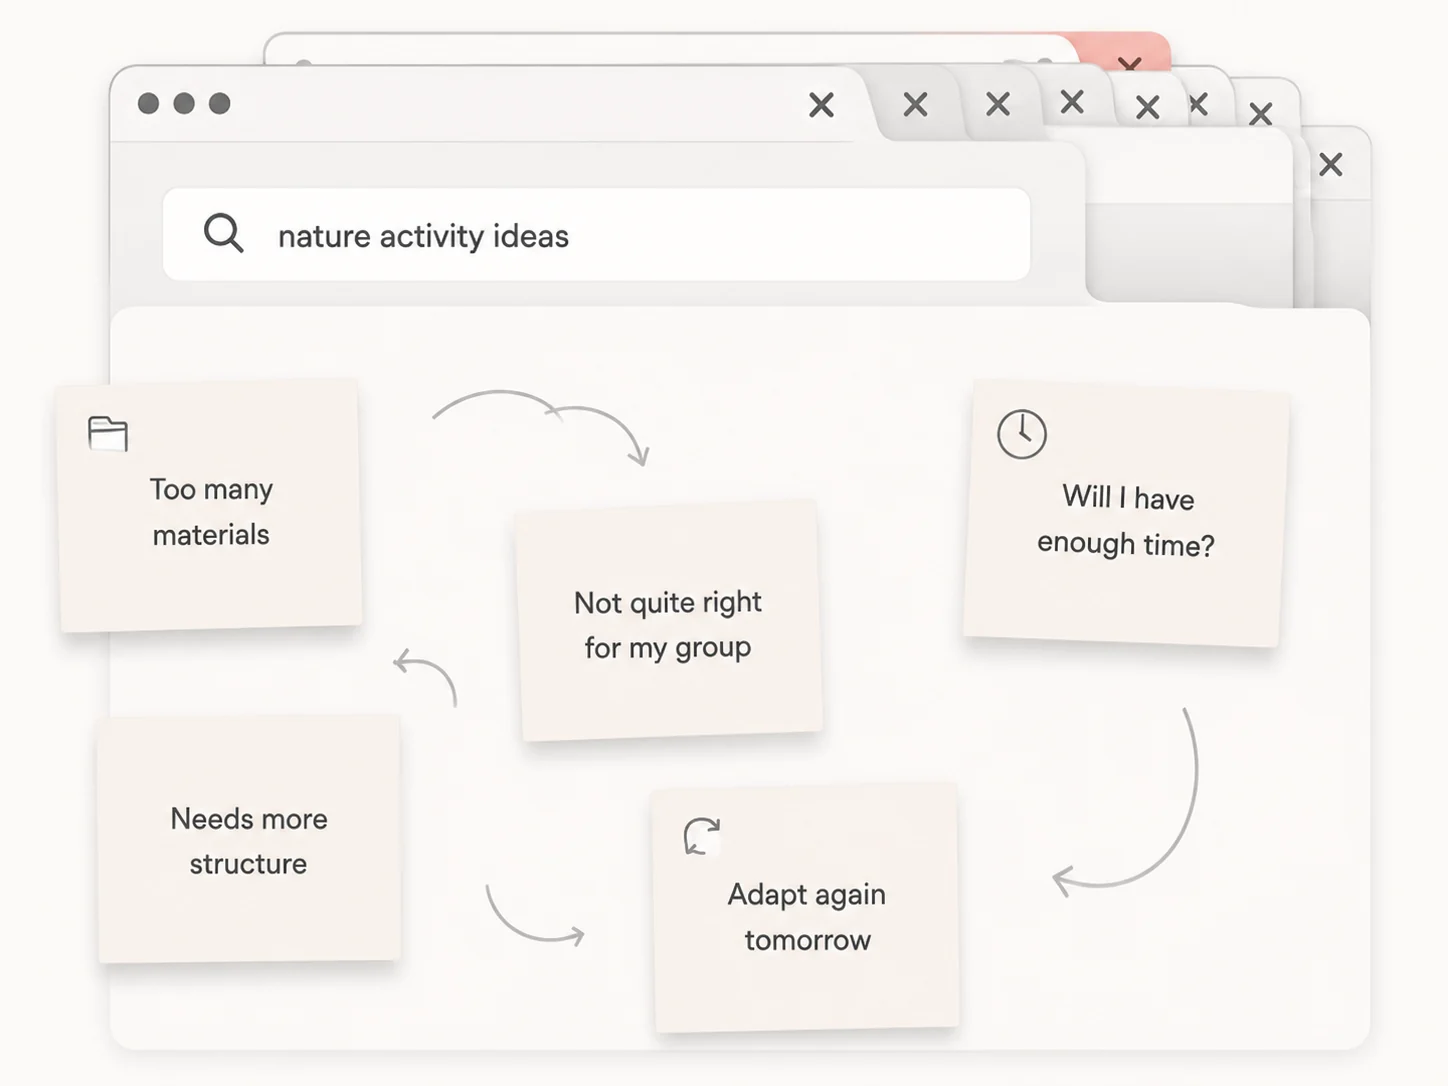Close the tab directly beside the active tab
The width and height of the screenshot is (1448, 1086).
coord(915,104)
